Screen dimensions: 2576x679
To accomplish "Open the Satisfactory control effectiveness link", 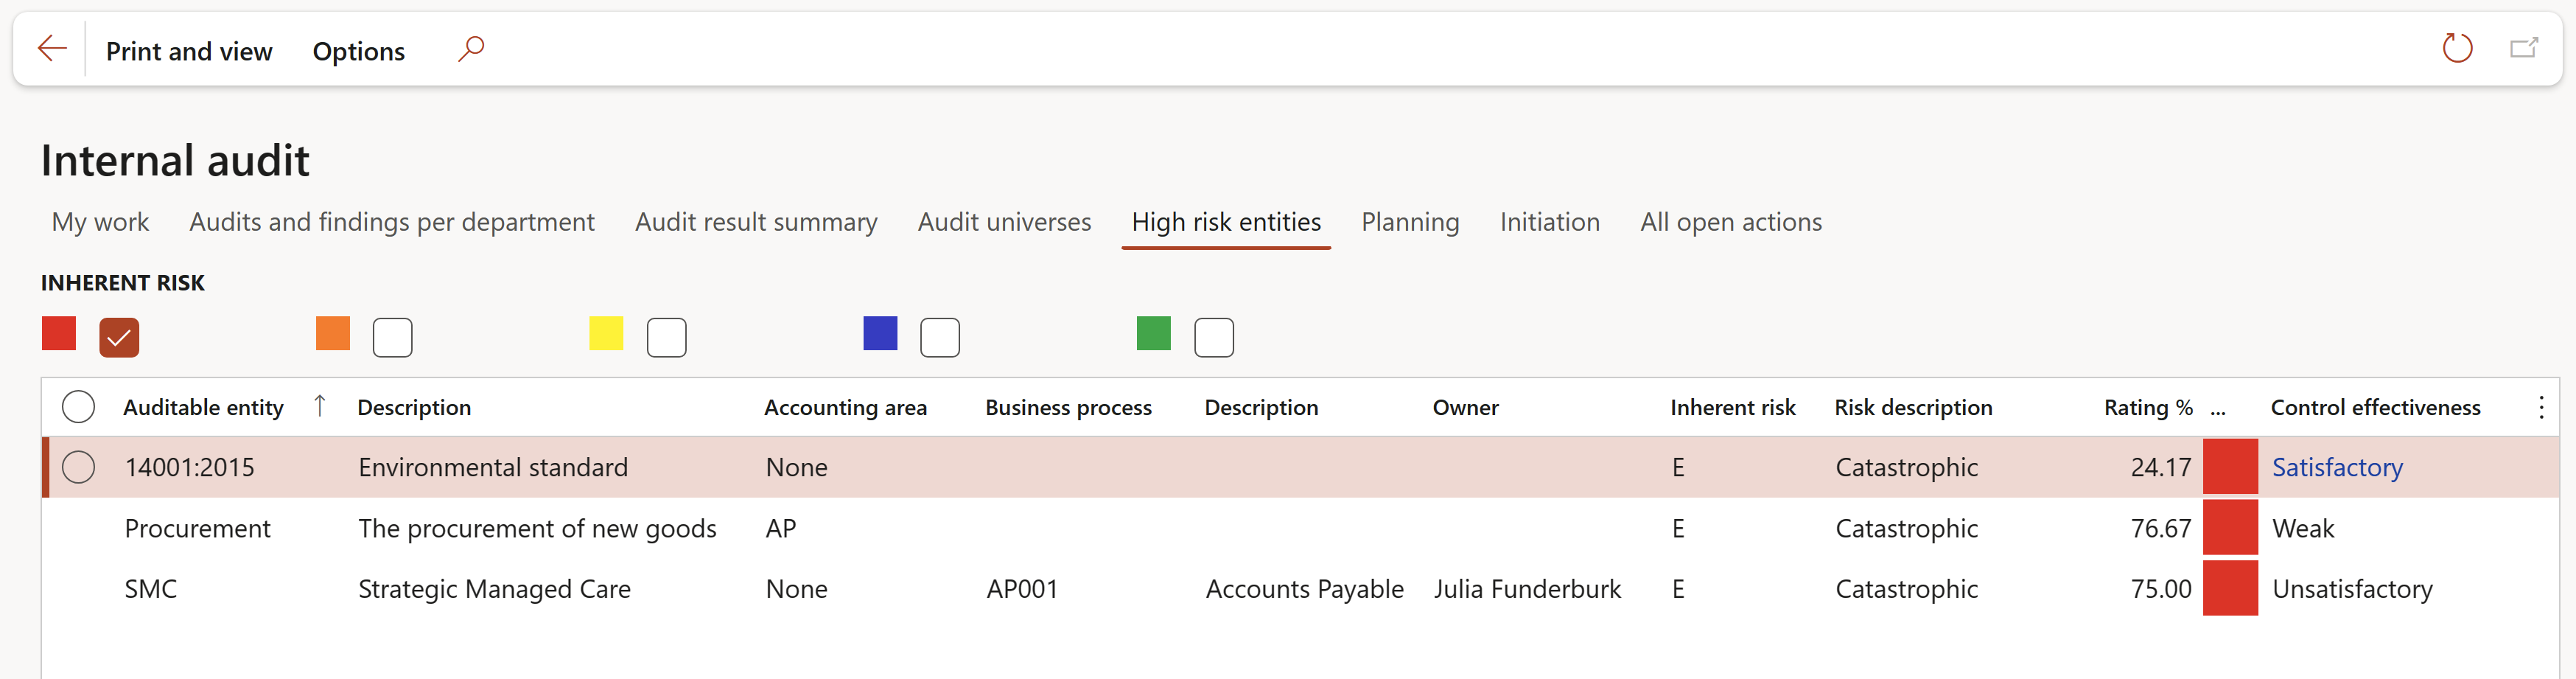I will 2337,467.
